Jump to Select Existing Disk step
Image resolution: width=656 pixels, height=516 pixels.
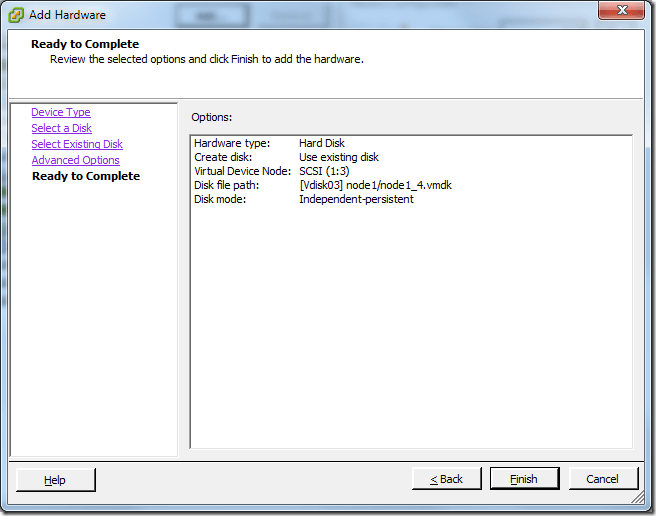77,144
